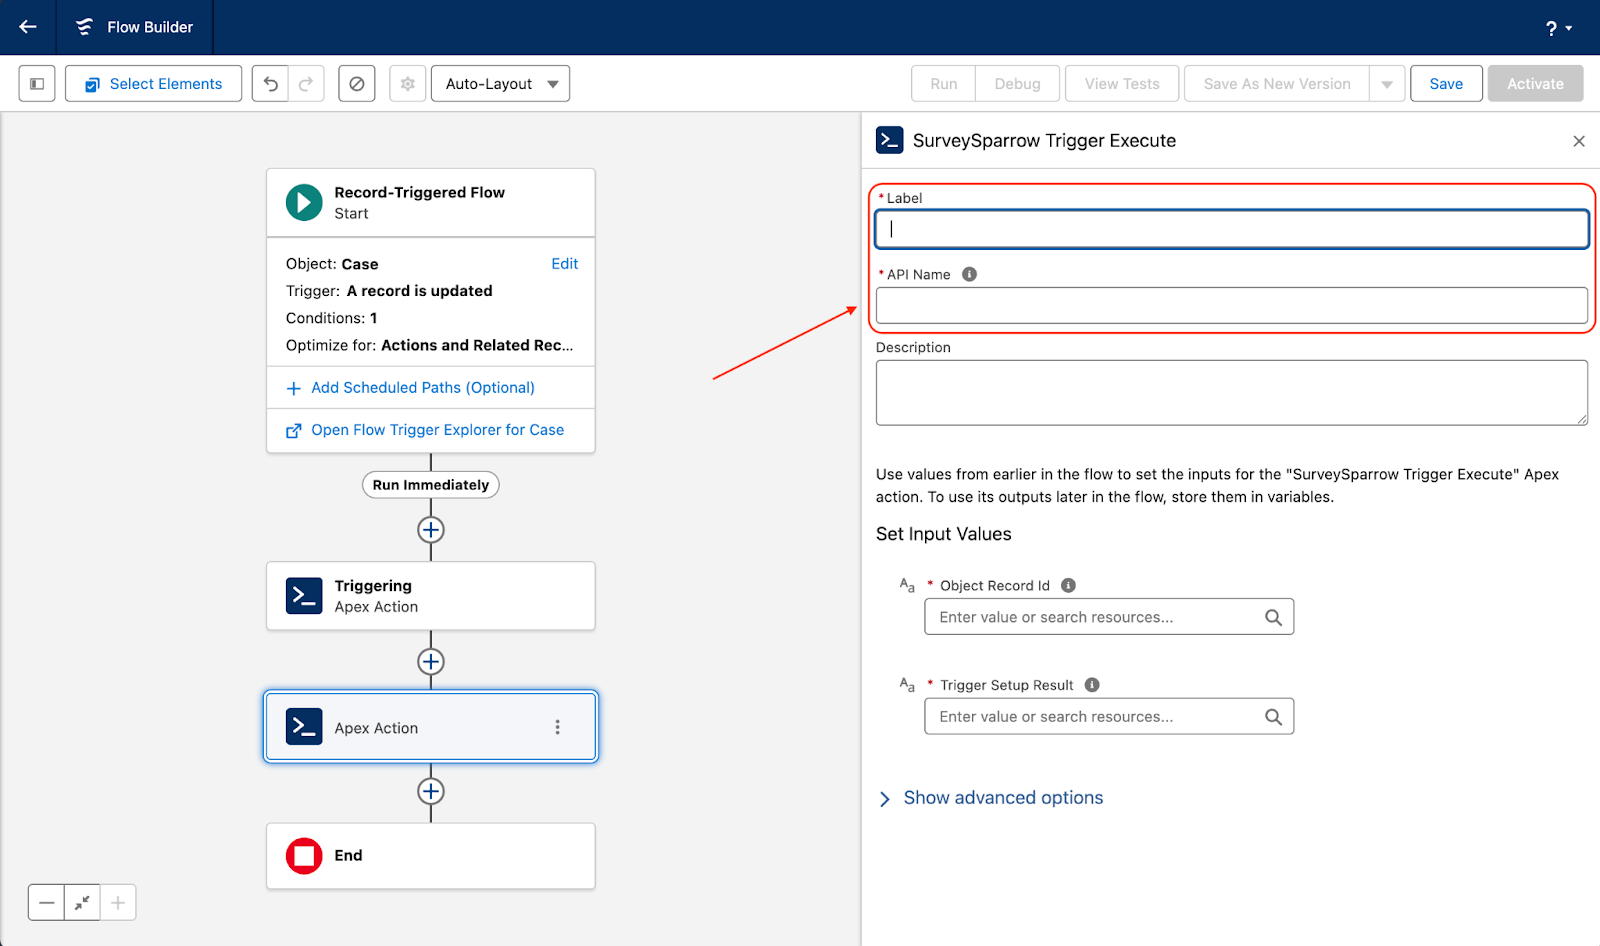1600x946 pixels.
Task: Open flow settings gear icon
Action: coord(408,84)
